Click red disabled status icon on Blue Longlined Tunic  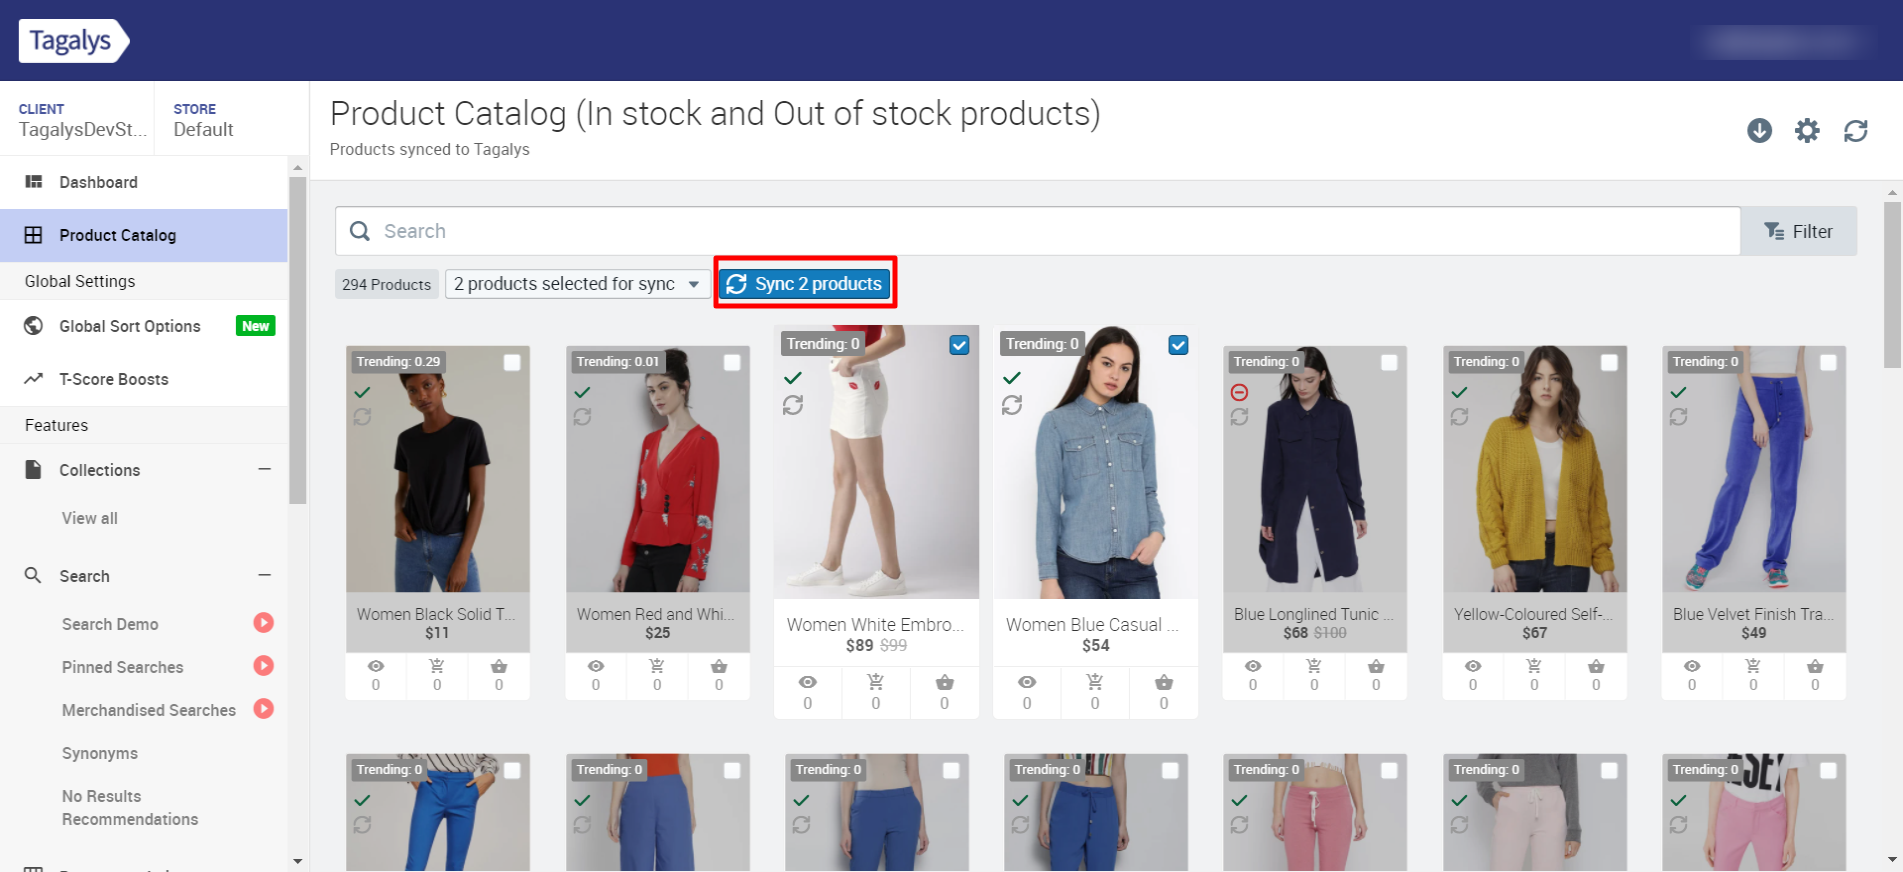pos(1240,392)
